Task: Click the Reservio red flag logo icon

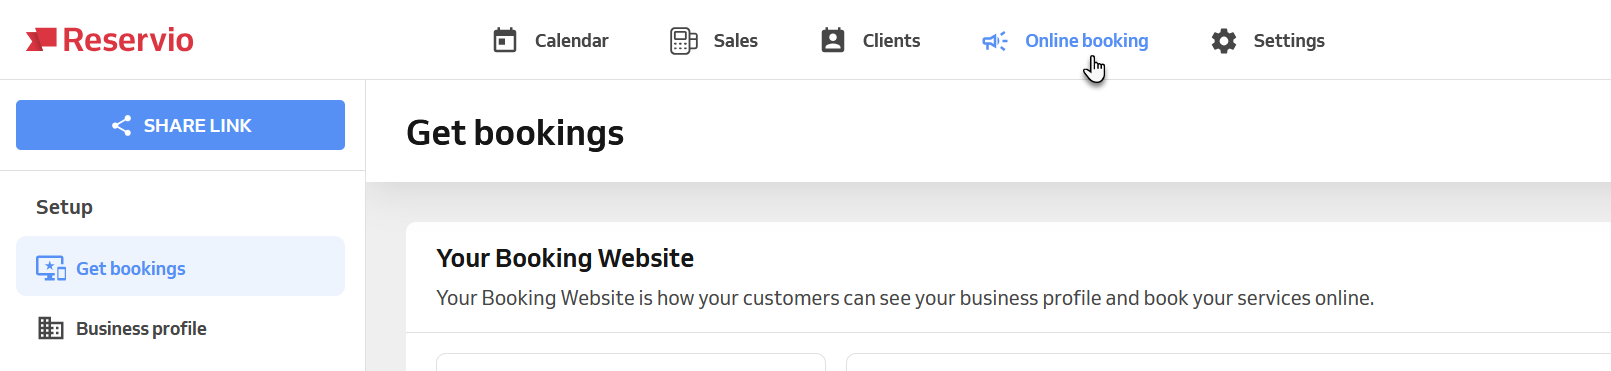Action: pos(41,39)
